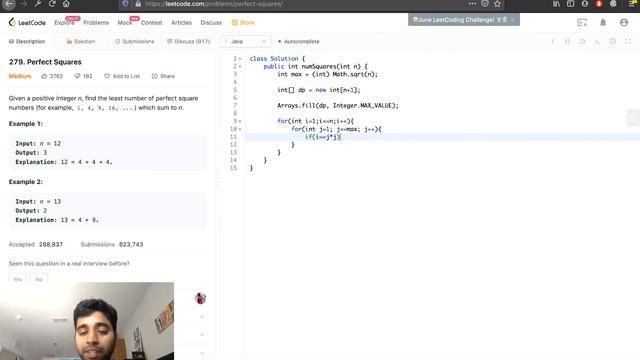Bookmark this page with the star
This screenshot has height=360, width=640.
(497, 4)
